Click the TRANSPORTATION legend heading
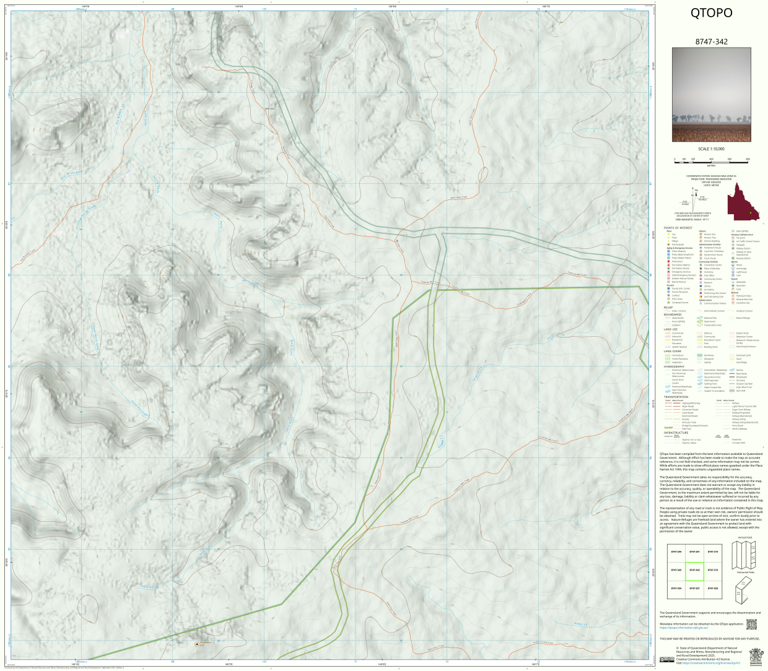Viewport: 768px width, 671px height. (x=677, y=397)
